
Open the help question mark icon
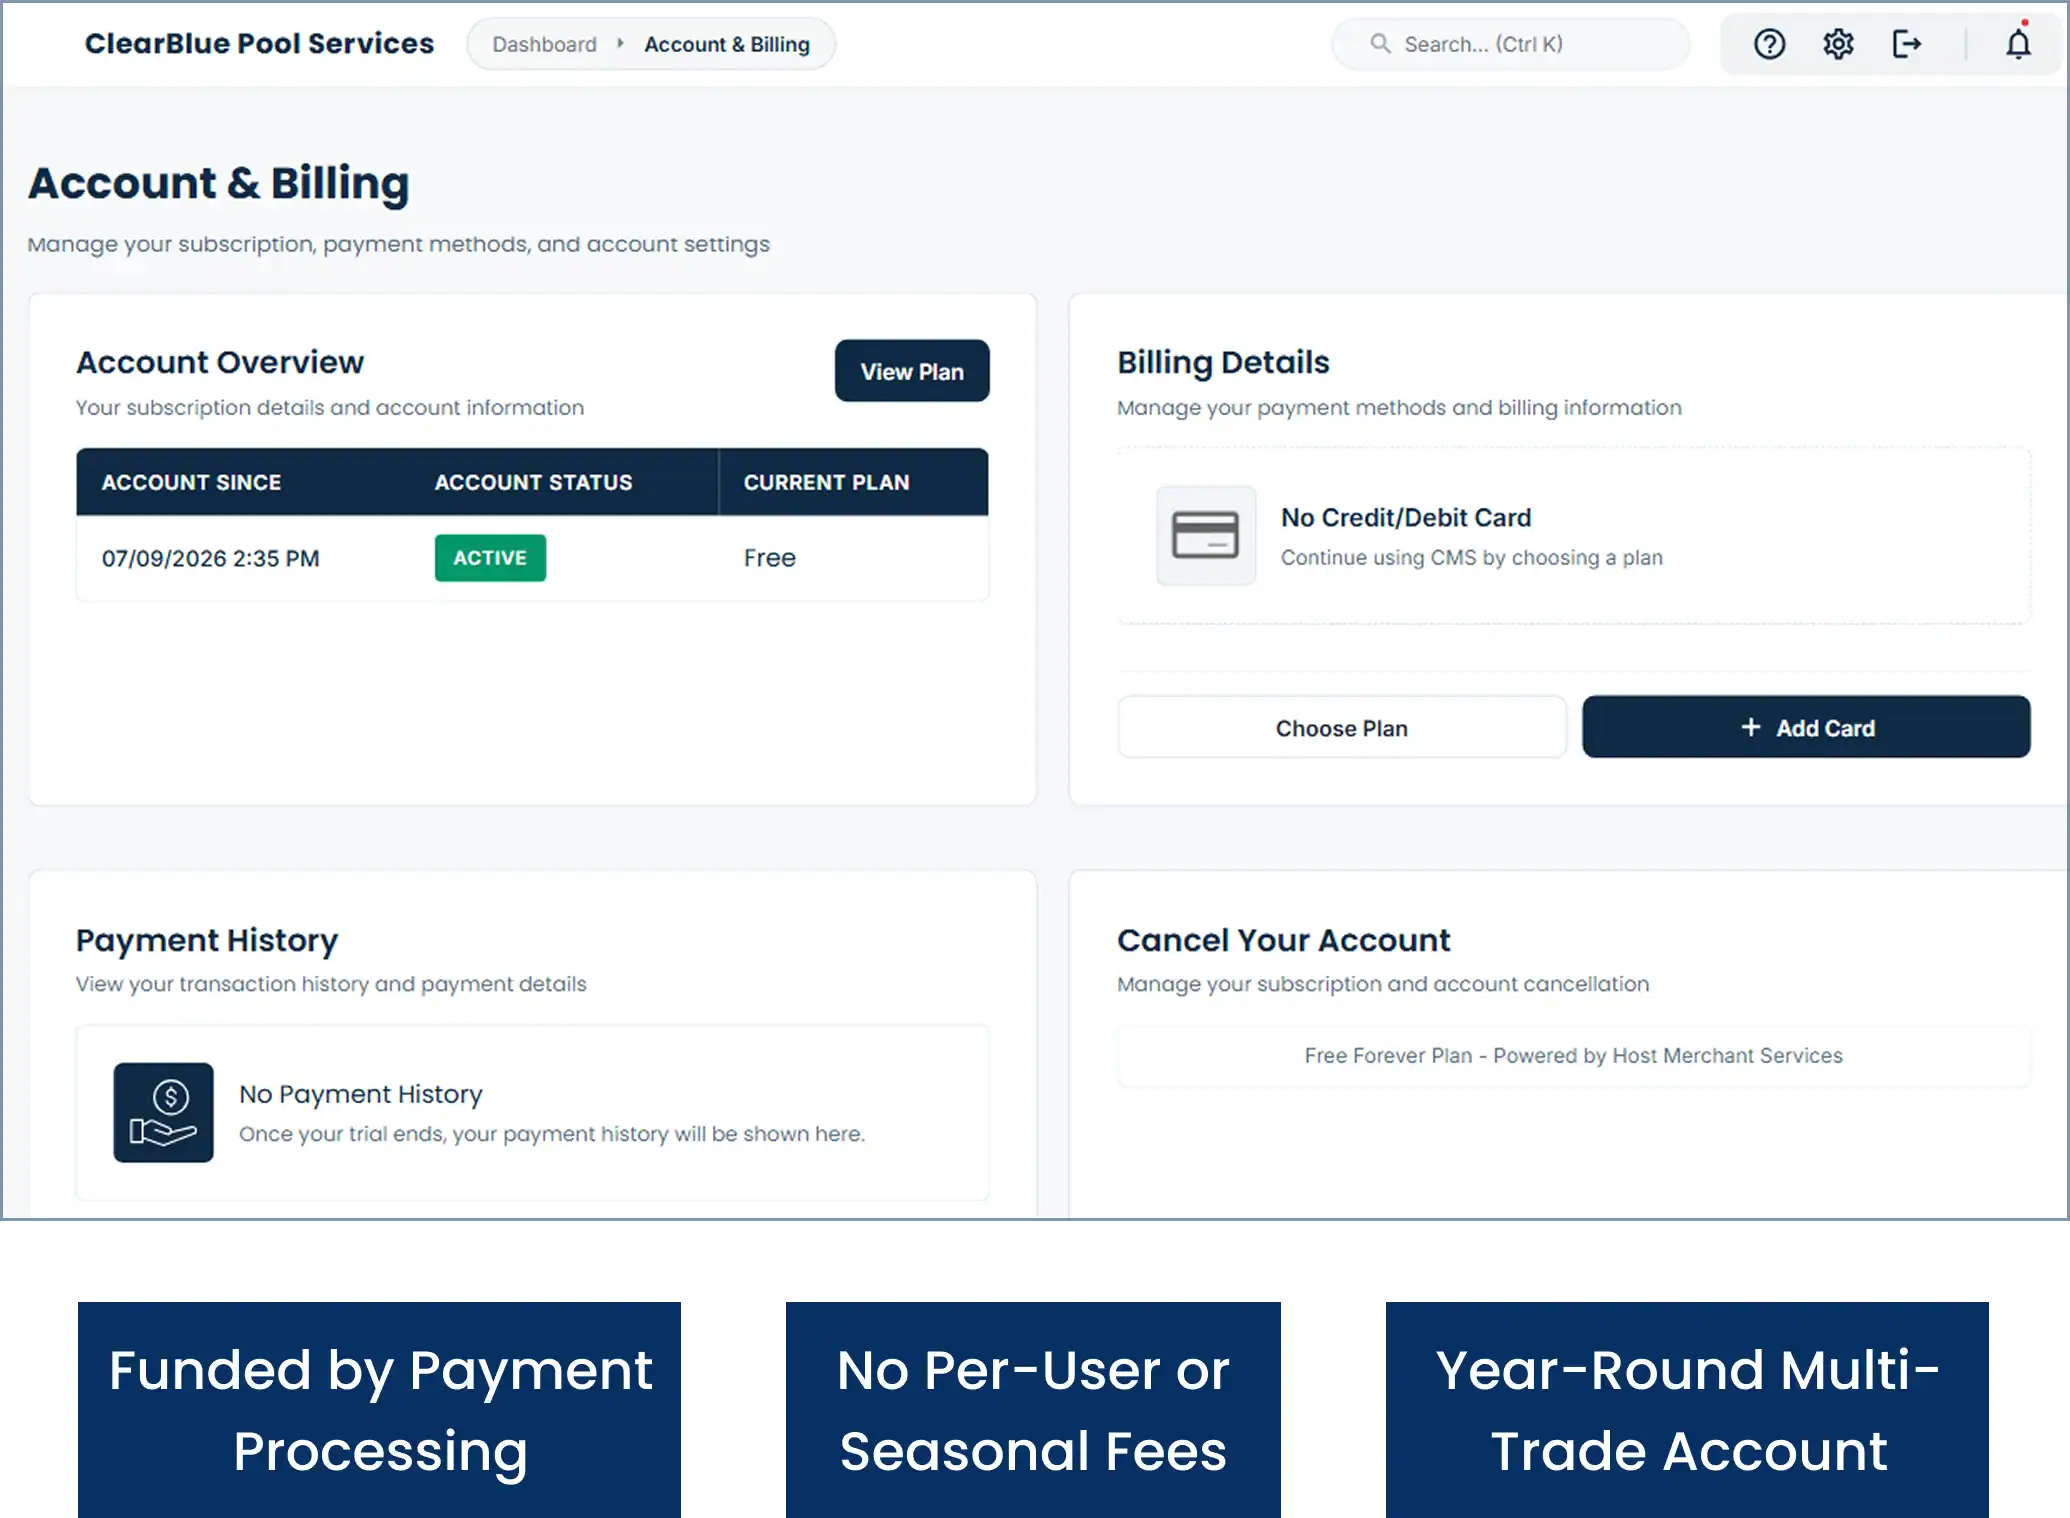[1769, 44]
